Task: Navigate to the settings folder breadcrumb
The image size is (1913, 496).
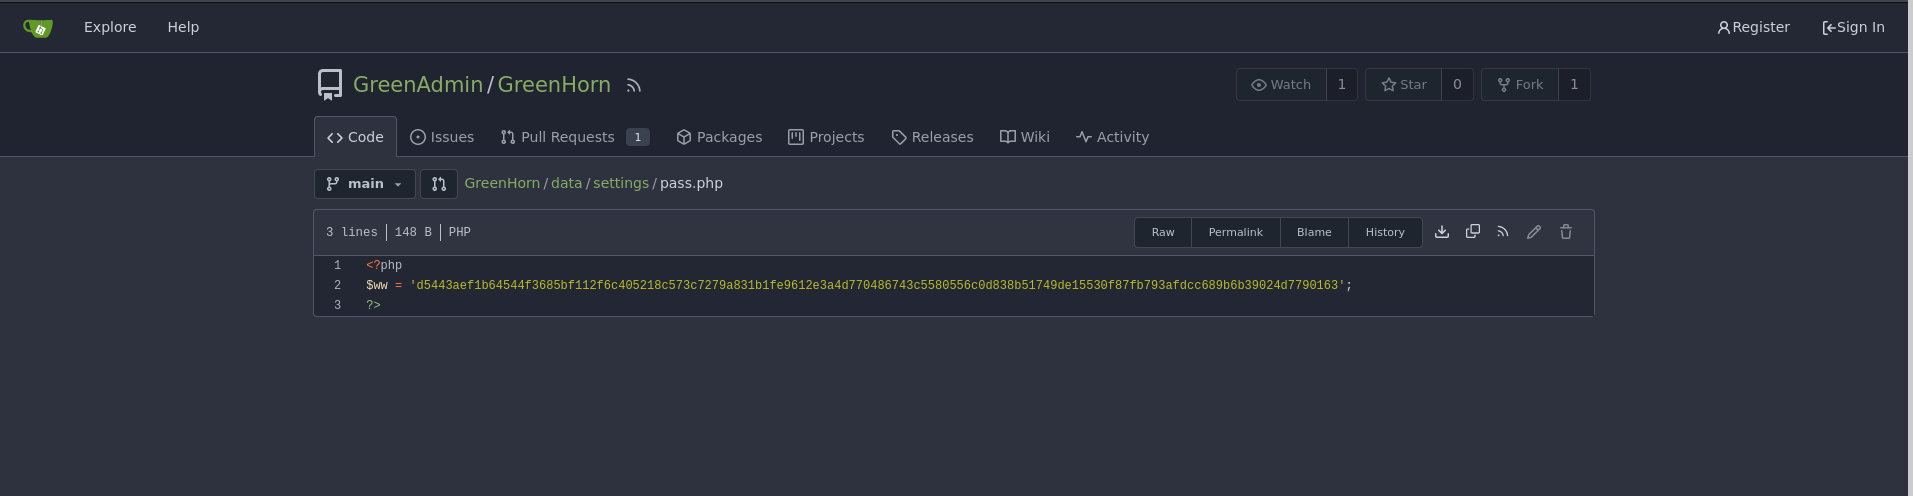Action: coord(621,184)
